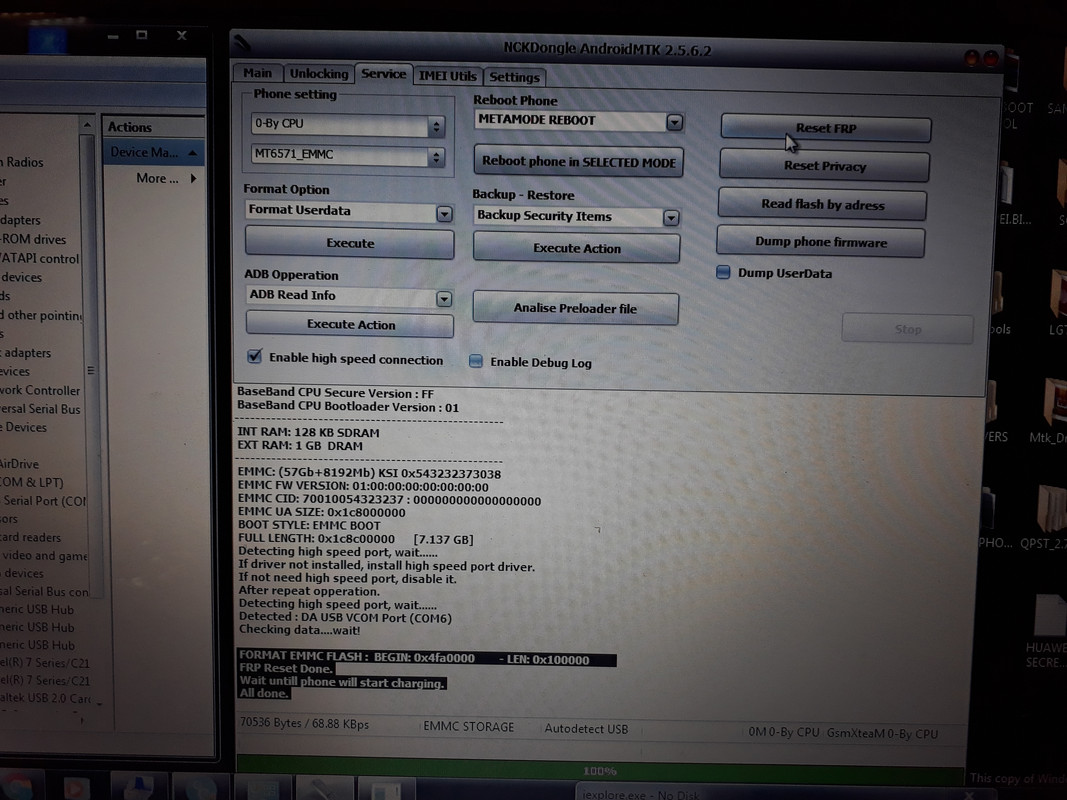The width and height of the screenshot is (1067, 800).
Task: Open the METAMODE REBOOT dropdown
Action: (674, 122)
